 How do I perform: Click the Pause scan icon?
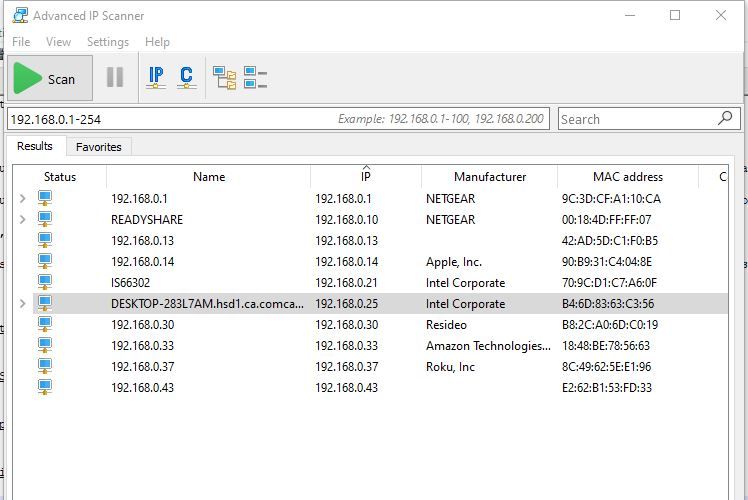point(115,78)
